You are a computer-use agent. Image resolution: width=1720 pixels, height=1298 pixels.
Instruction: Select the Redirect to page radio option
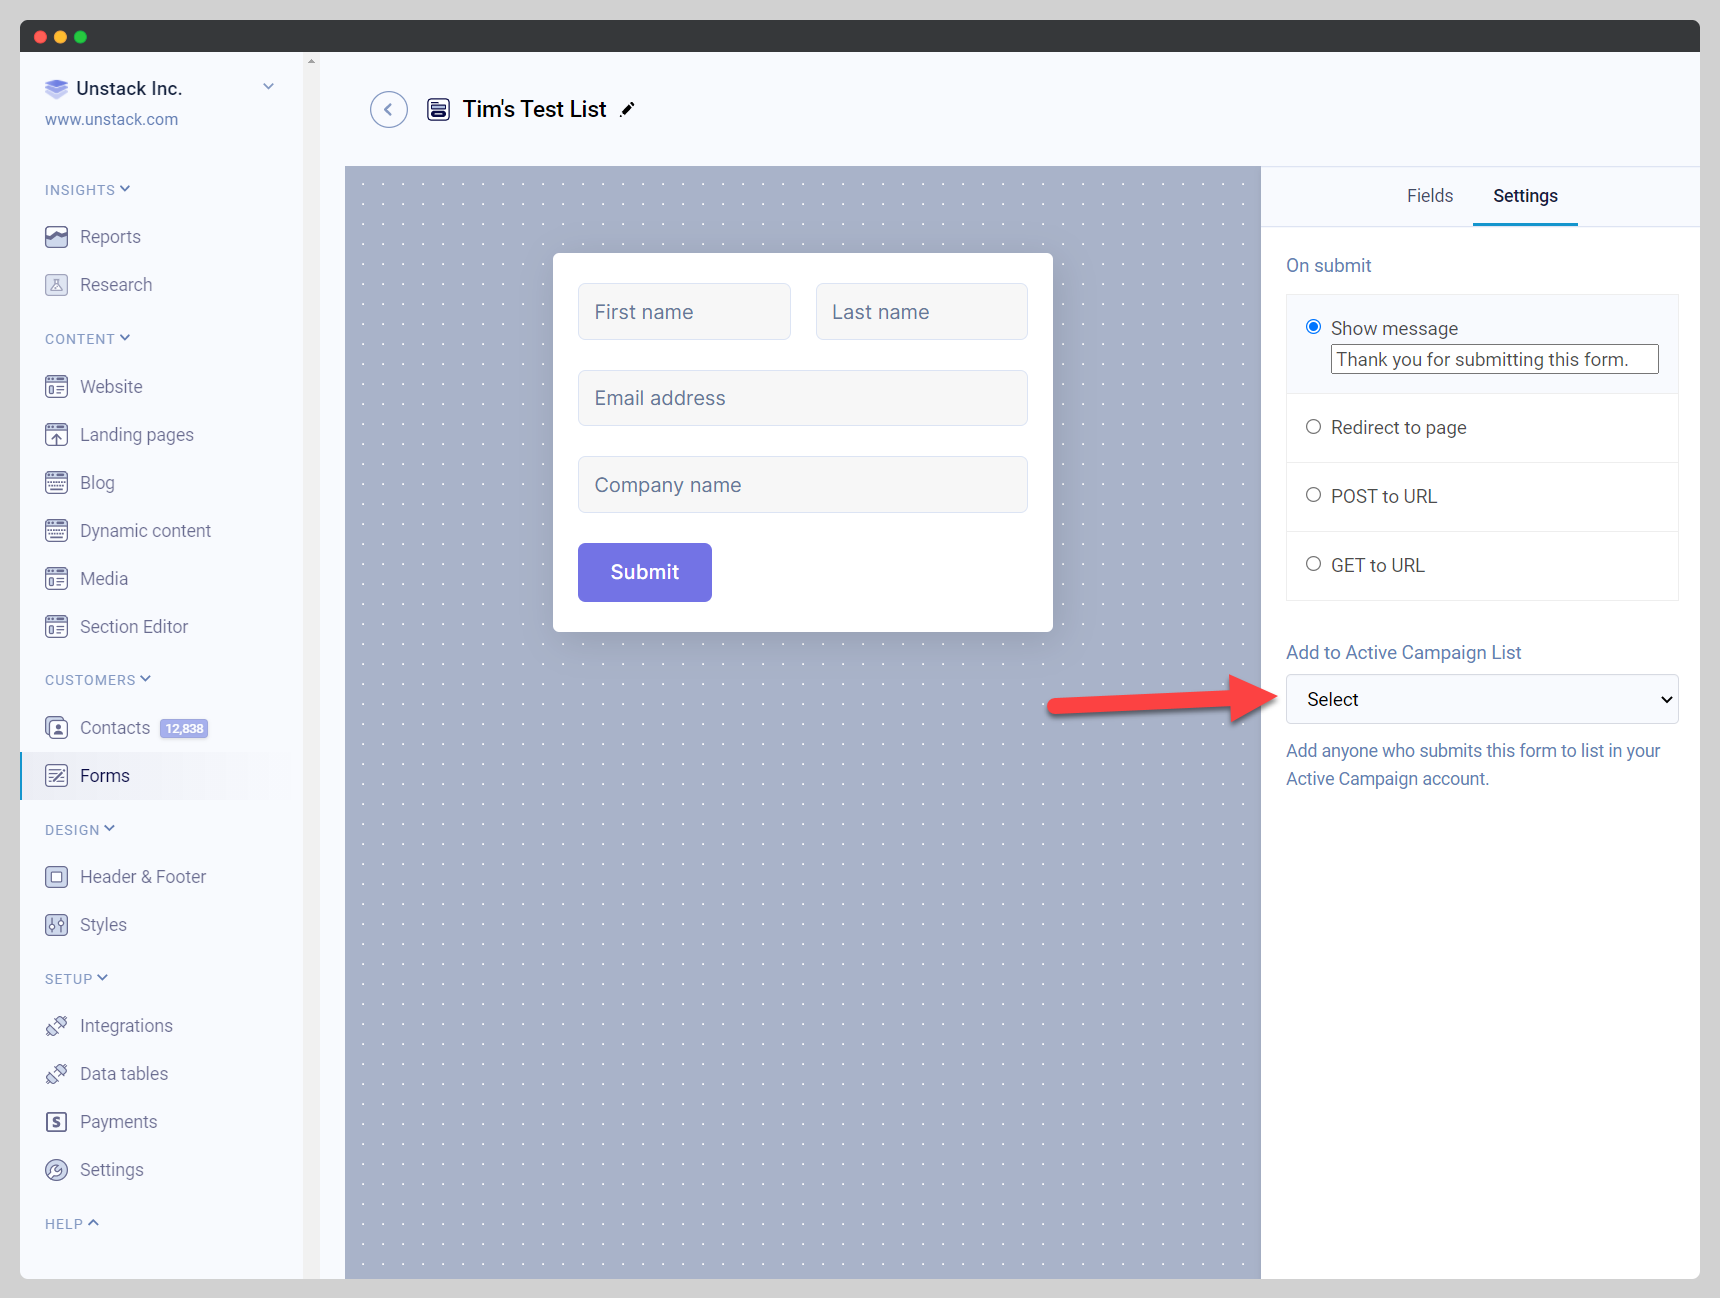(1313, 427)
